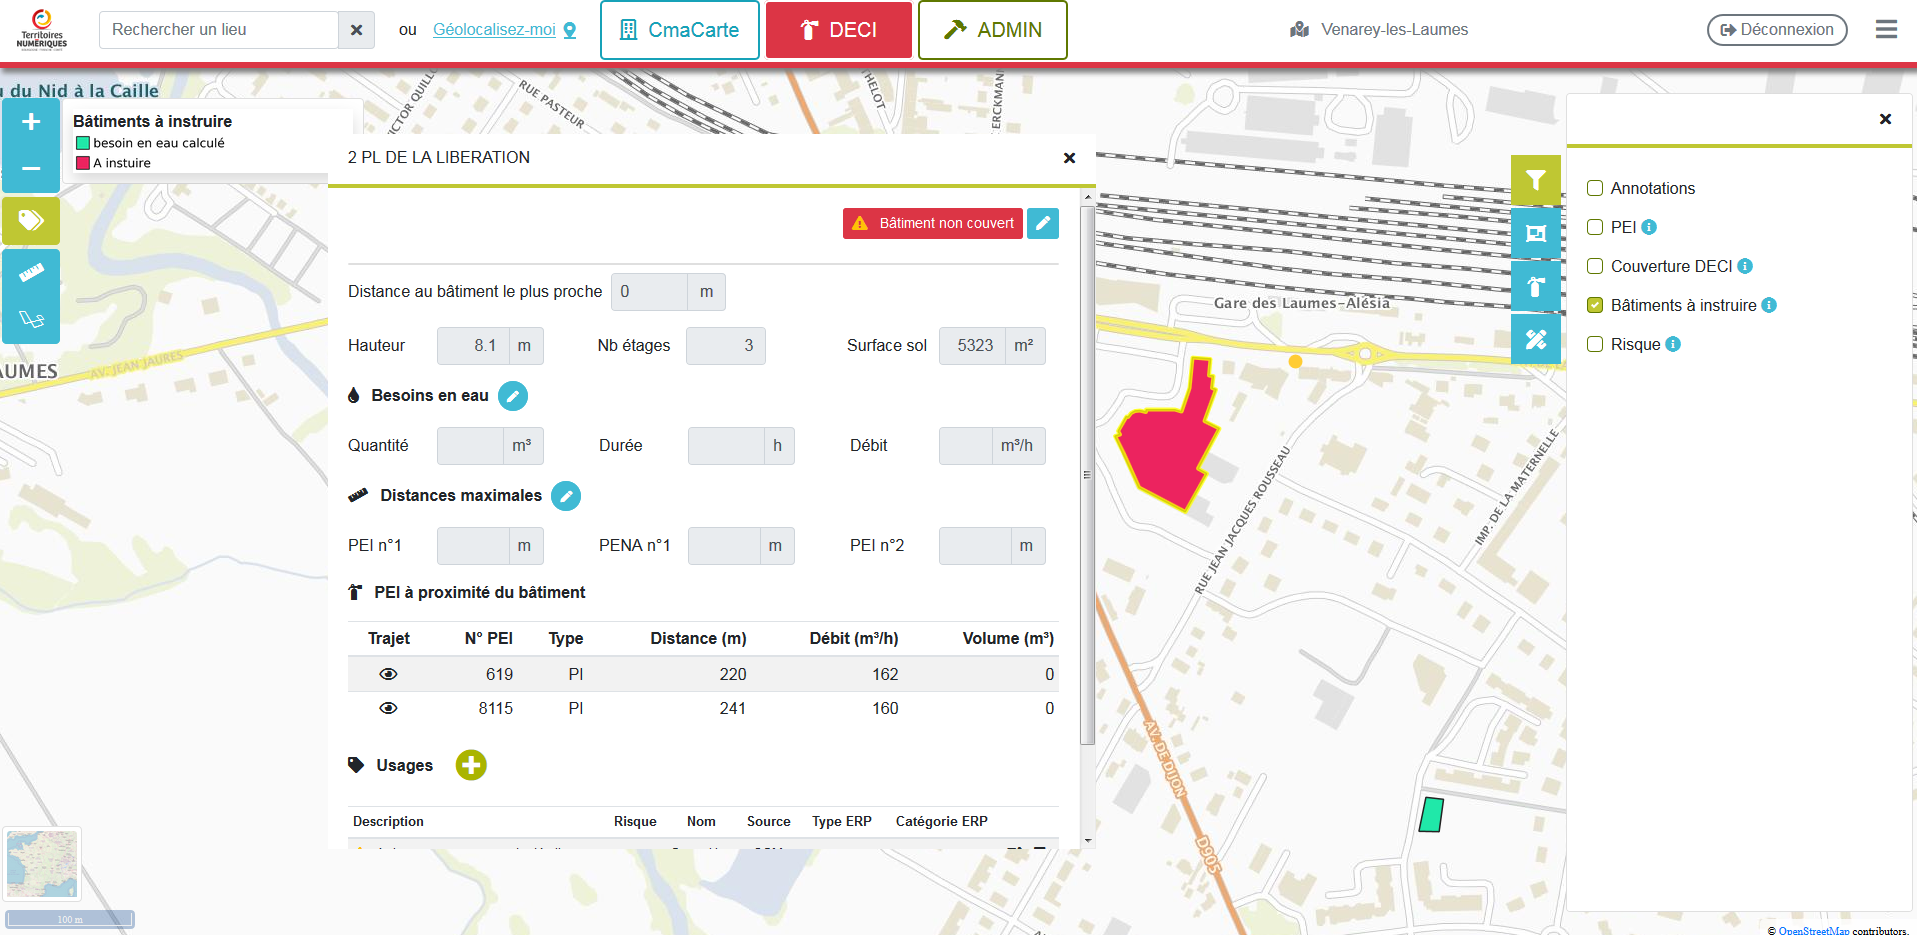This screenshot has height=935, width=1917.
Task: Open the tag legend tool
Action: [31, 220]
